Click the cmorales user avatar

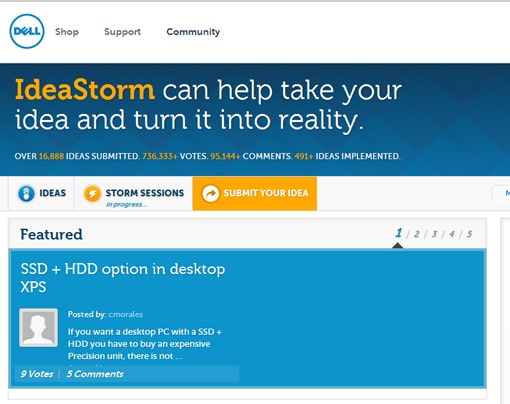[38, 328]
